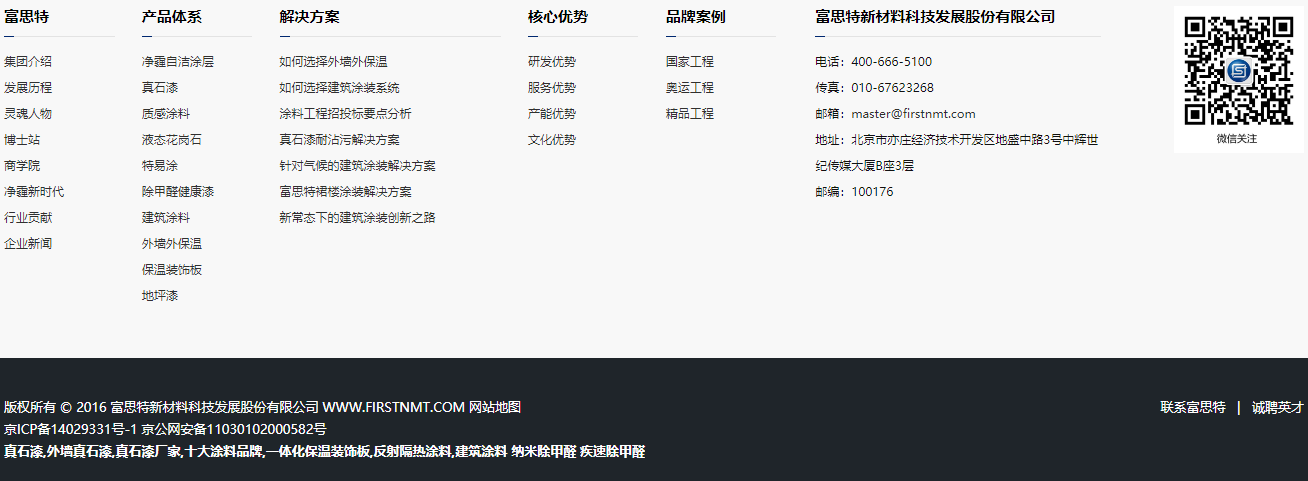The height and width of the screenshot is (481, 1308).
Task: Open 质感涂料 product link
Action: click(x=166, y=114)
